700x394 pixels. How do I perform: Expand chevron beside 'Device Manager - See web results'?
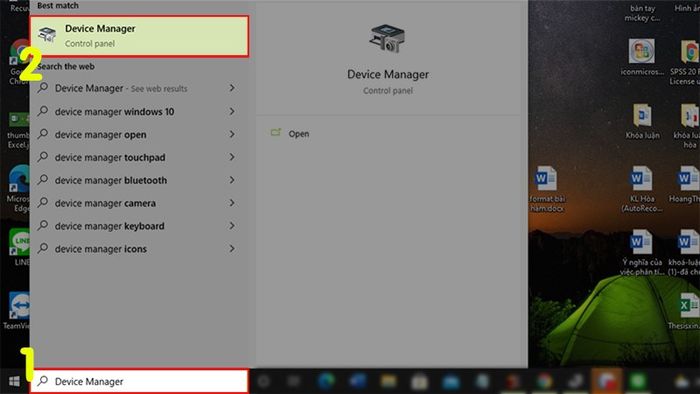coord(232,88)
